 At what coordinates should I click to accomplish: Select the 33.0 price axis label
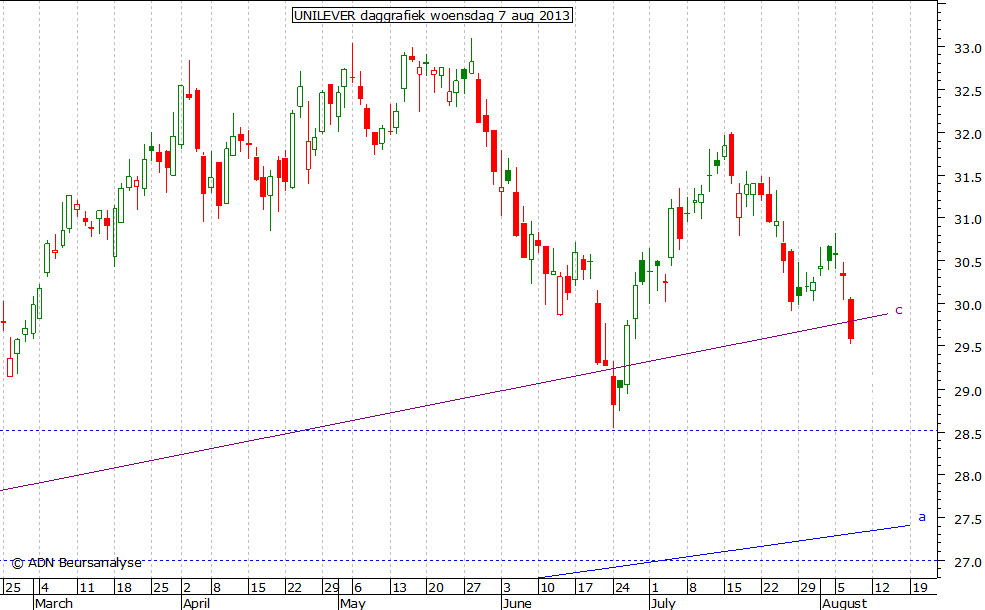click(x=967, y=48)
